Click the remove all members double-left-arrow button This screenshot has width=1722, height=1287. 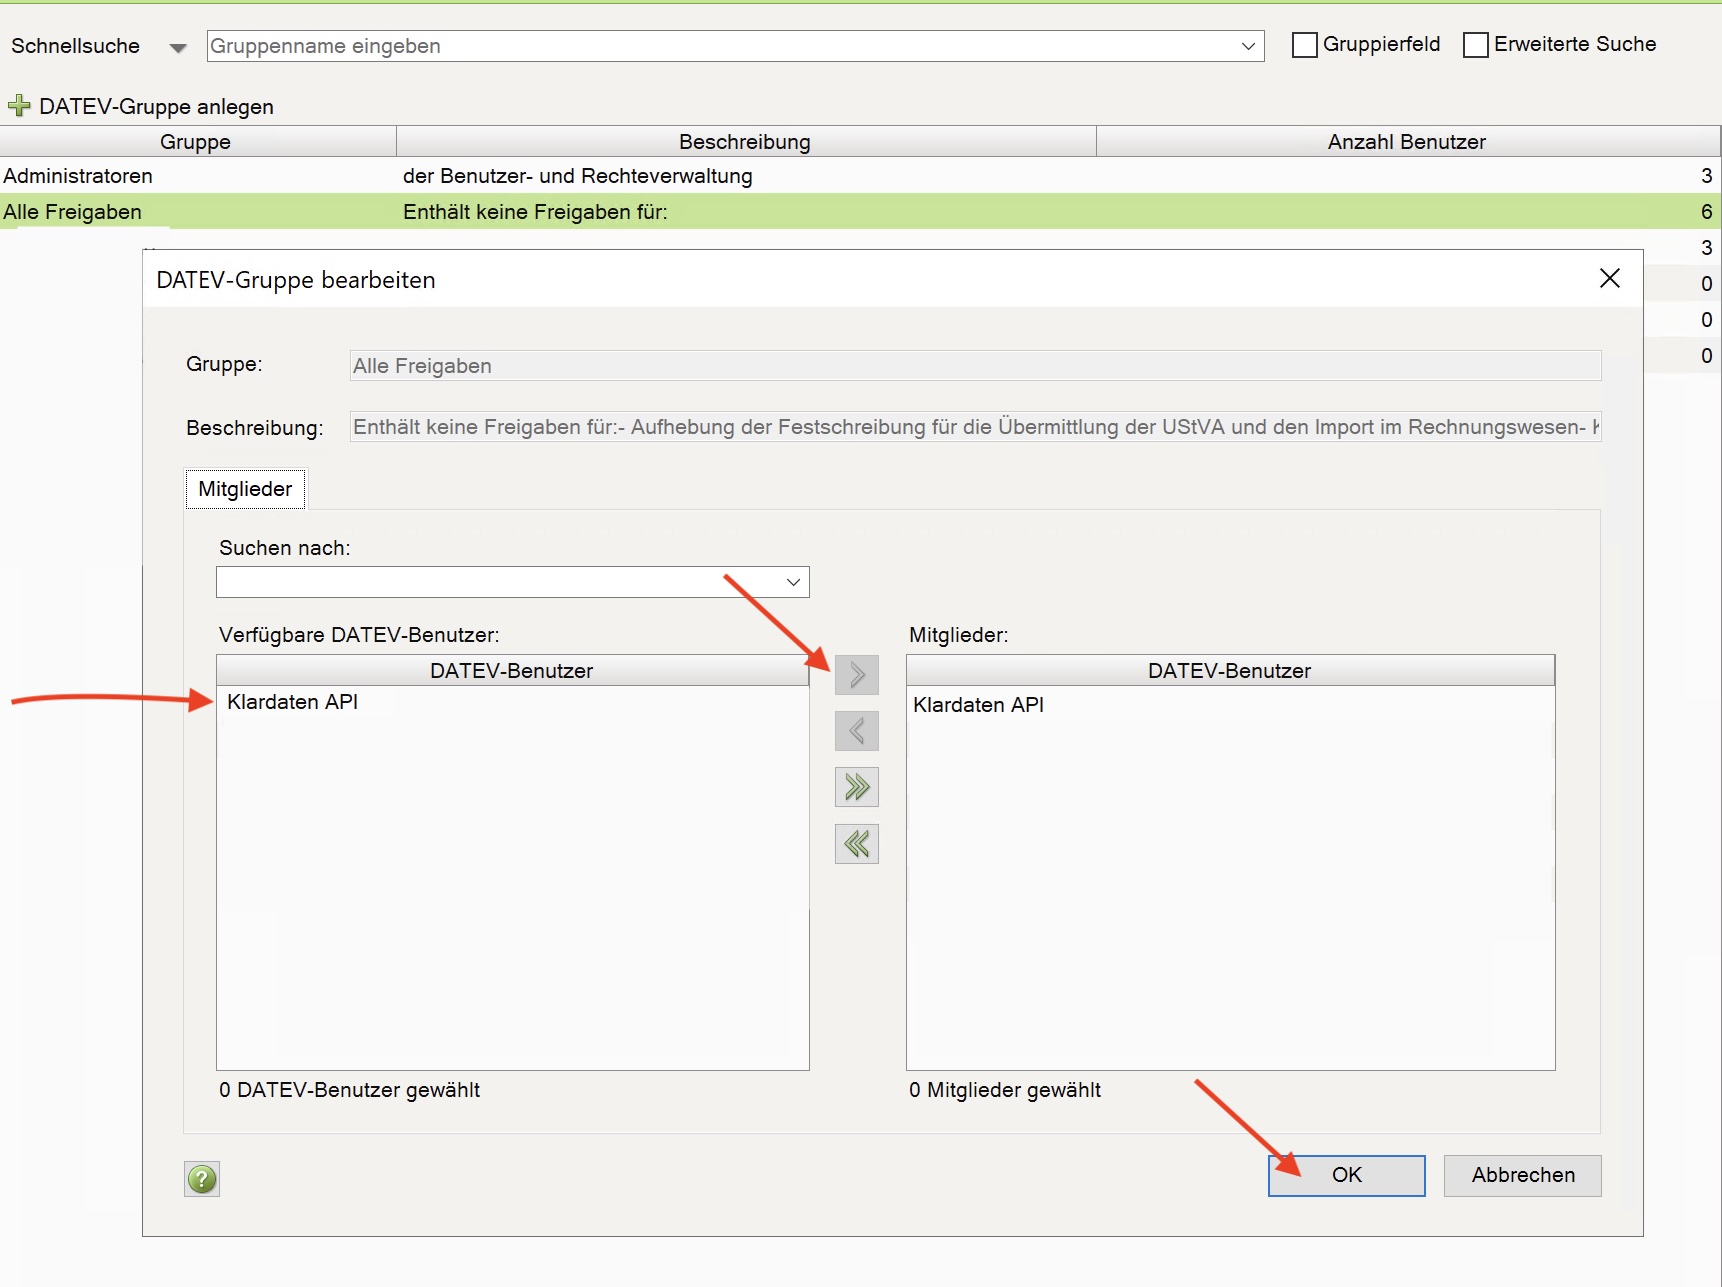click(x=857, y=844)
